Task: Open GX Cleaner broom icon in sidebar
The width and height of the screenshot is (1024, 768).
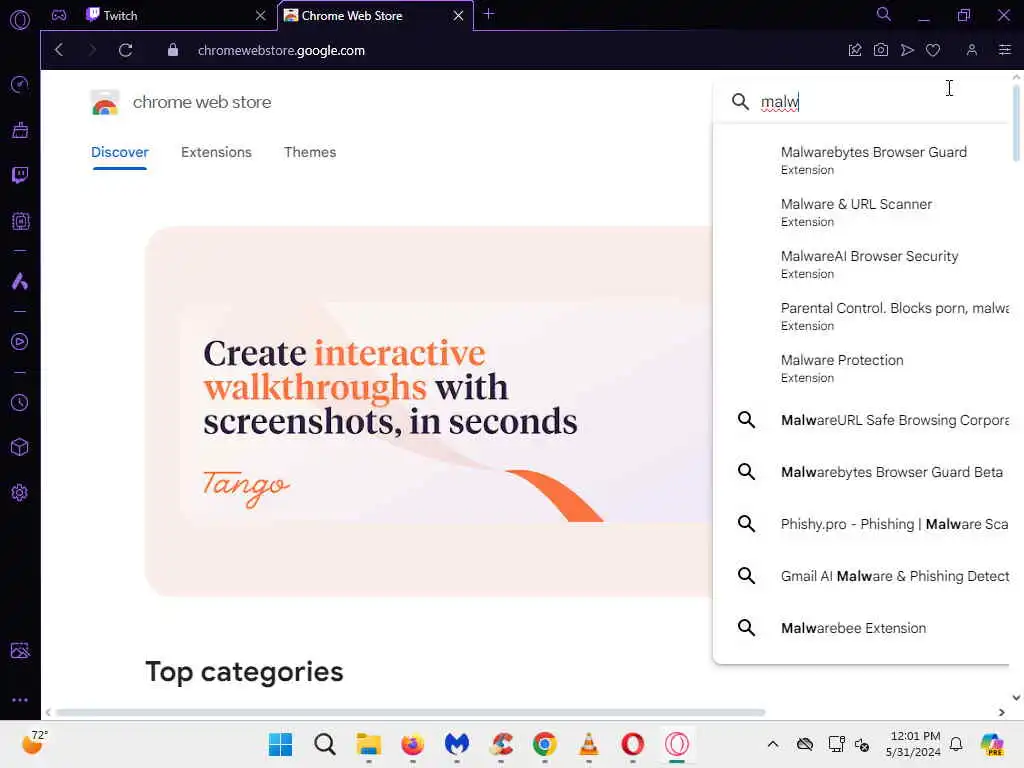Action: tap(20, 130)
